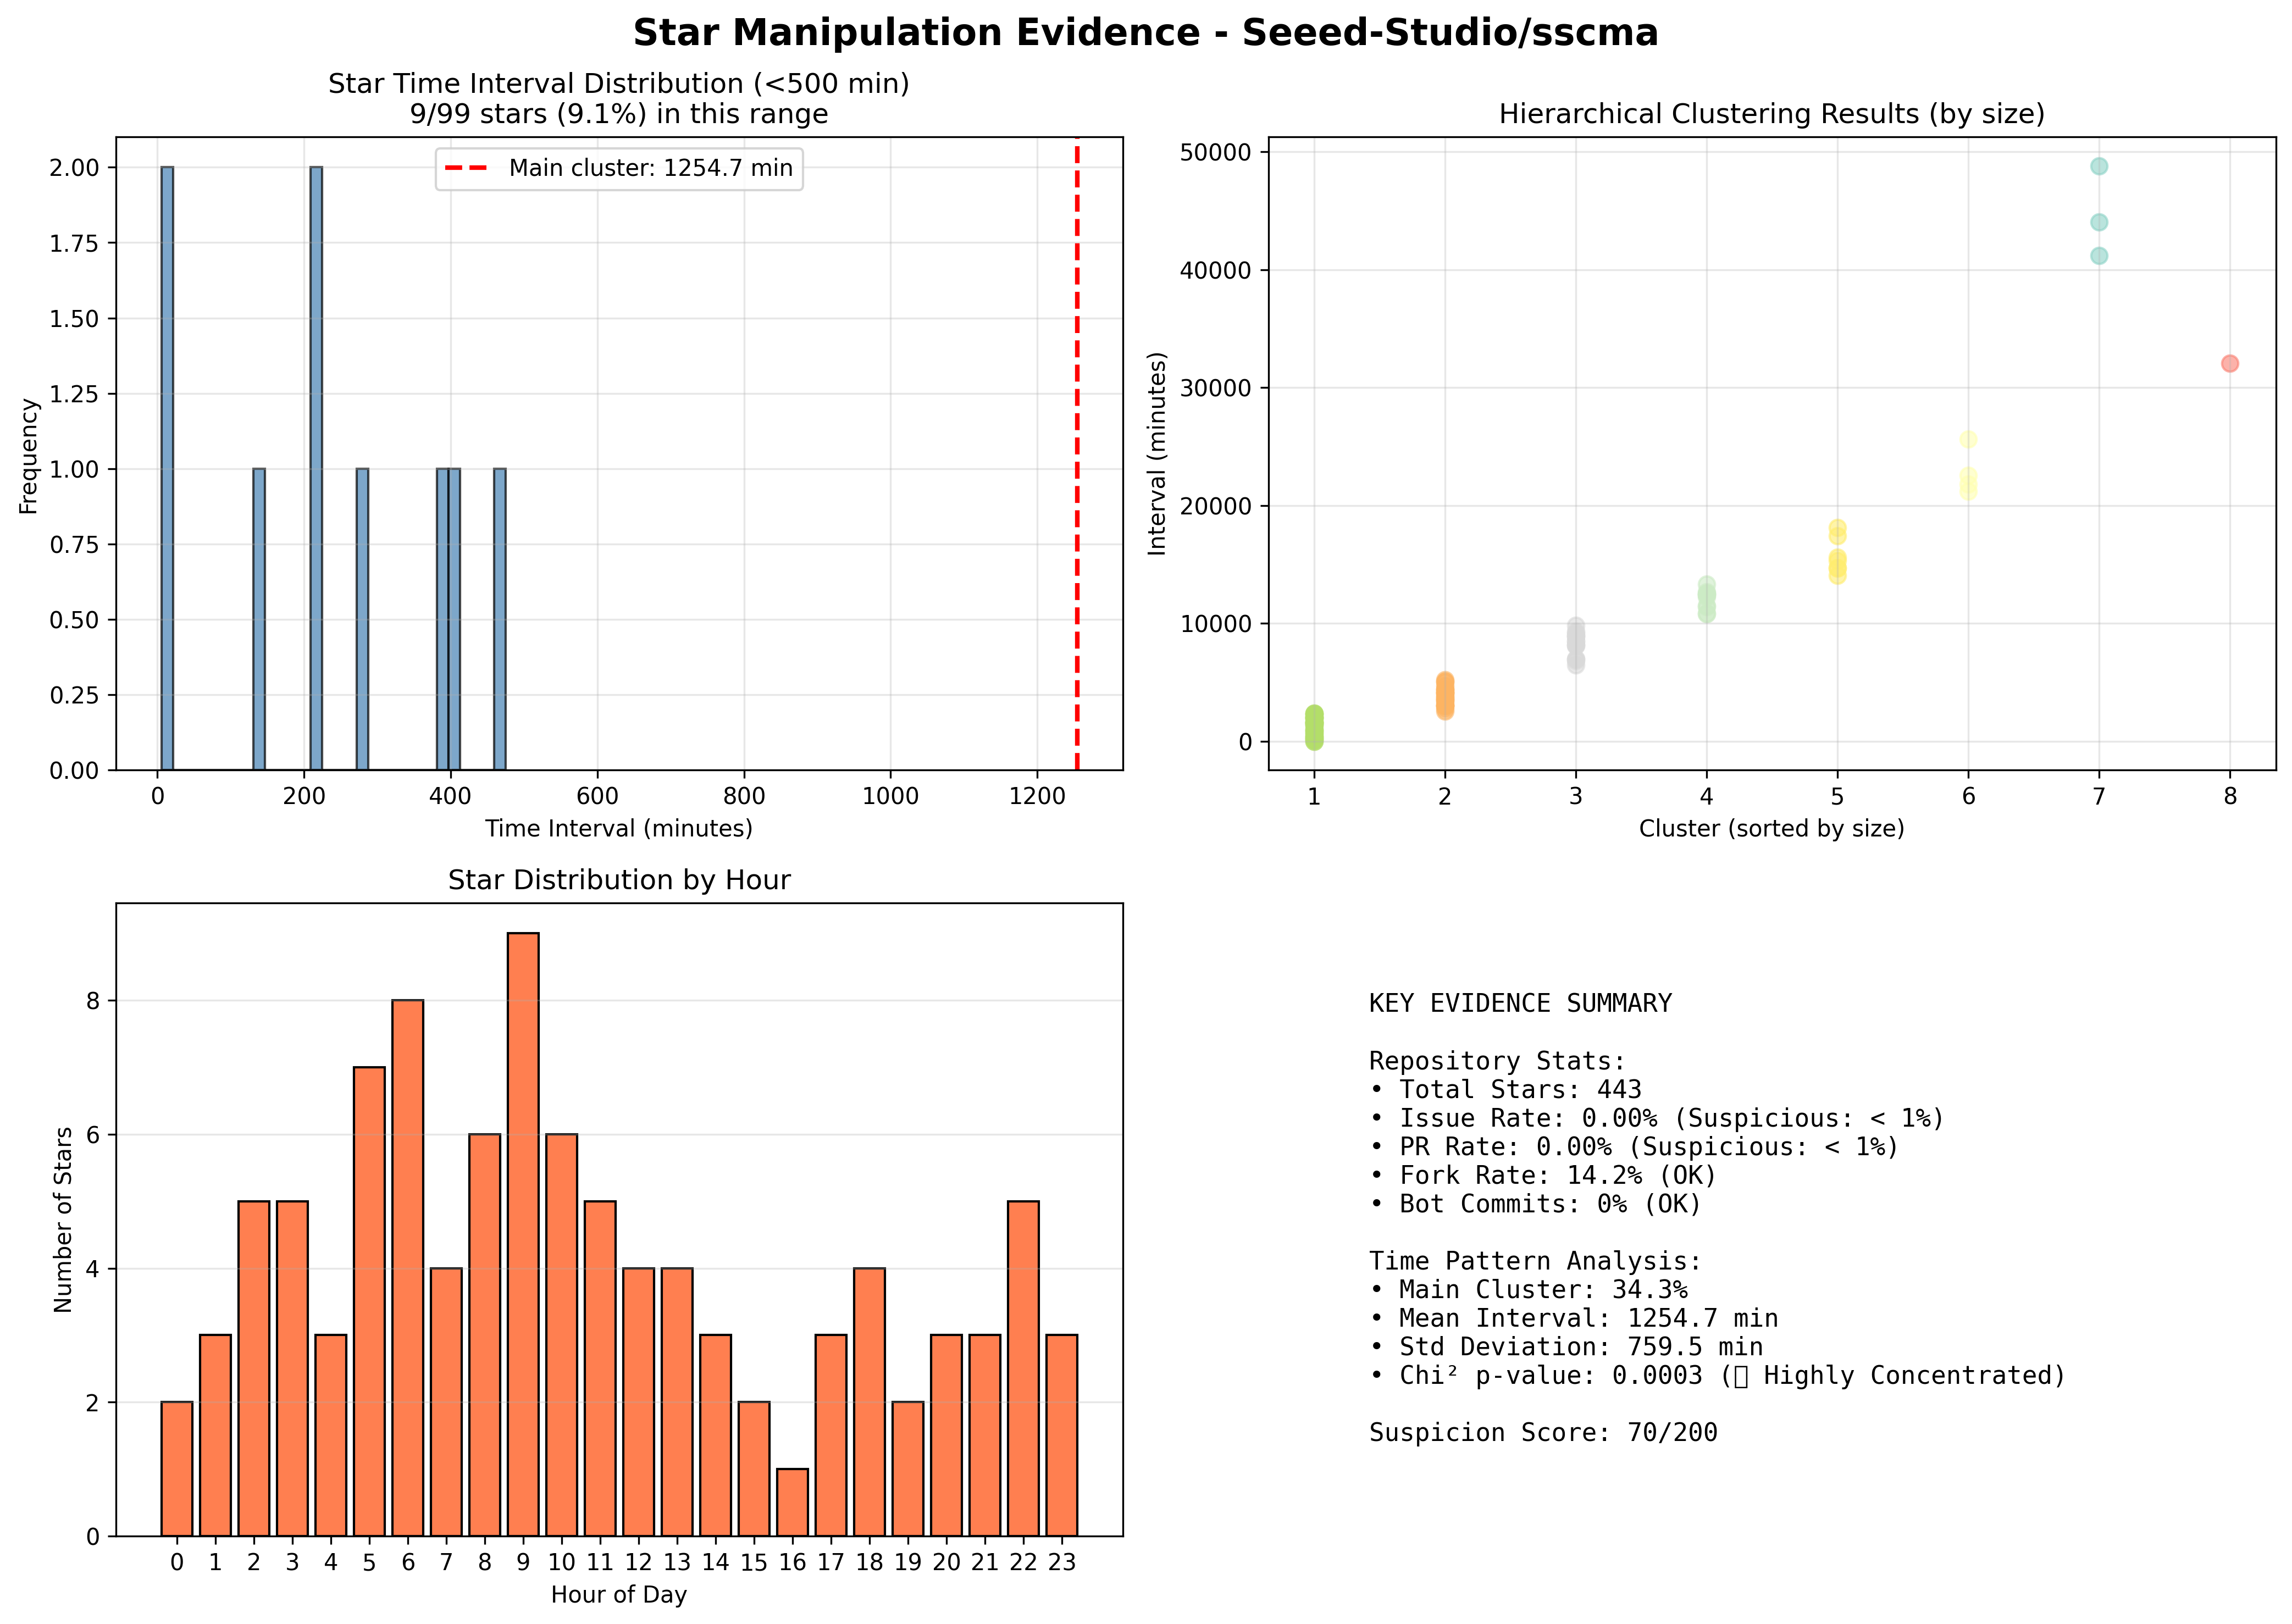Click the 'Number of Stars' axis label
This screenshot has height=1624, width=2292.
tap(64, 1220)
